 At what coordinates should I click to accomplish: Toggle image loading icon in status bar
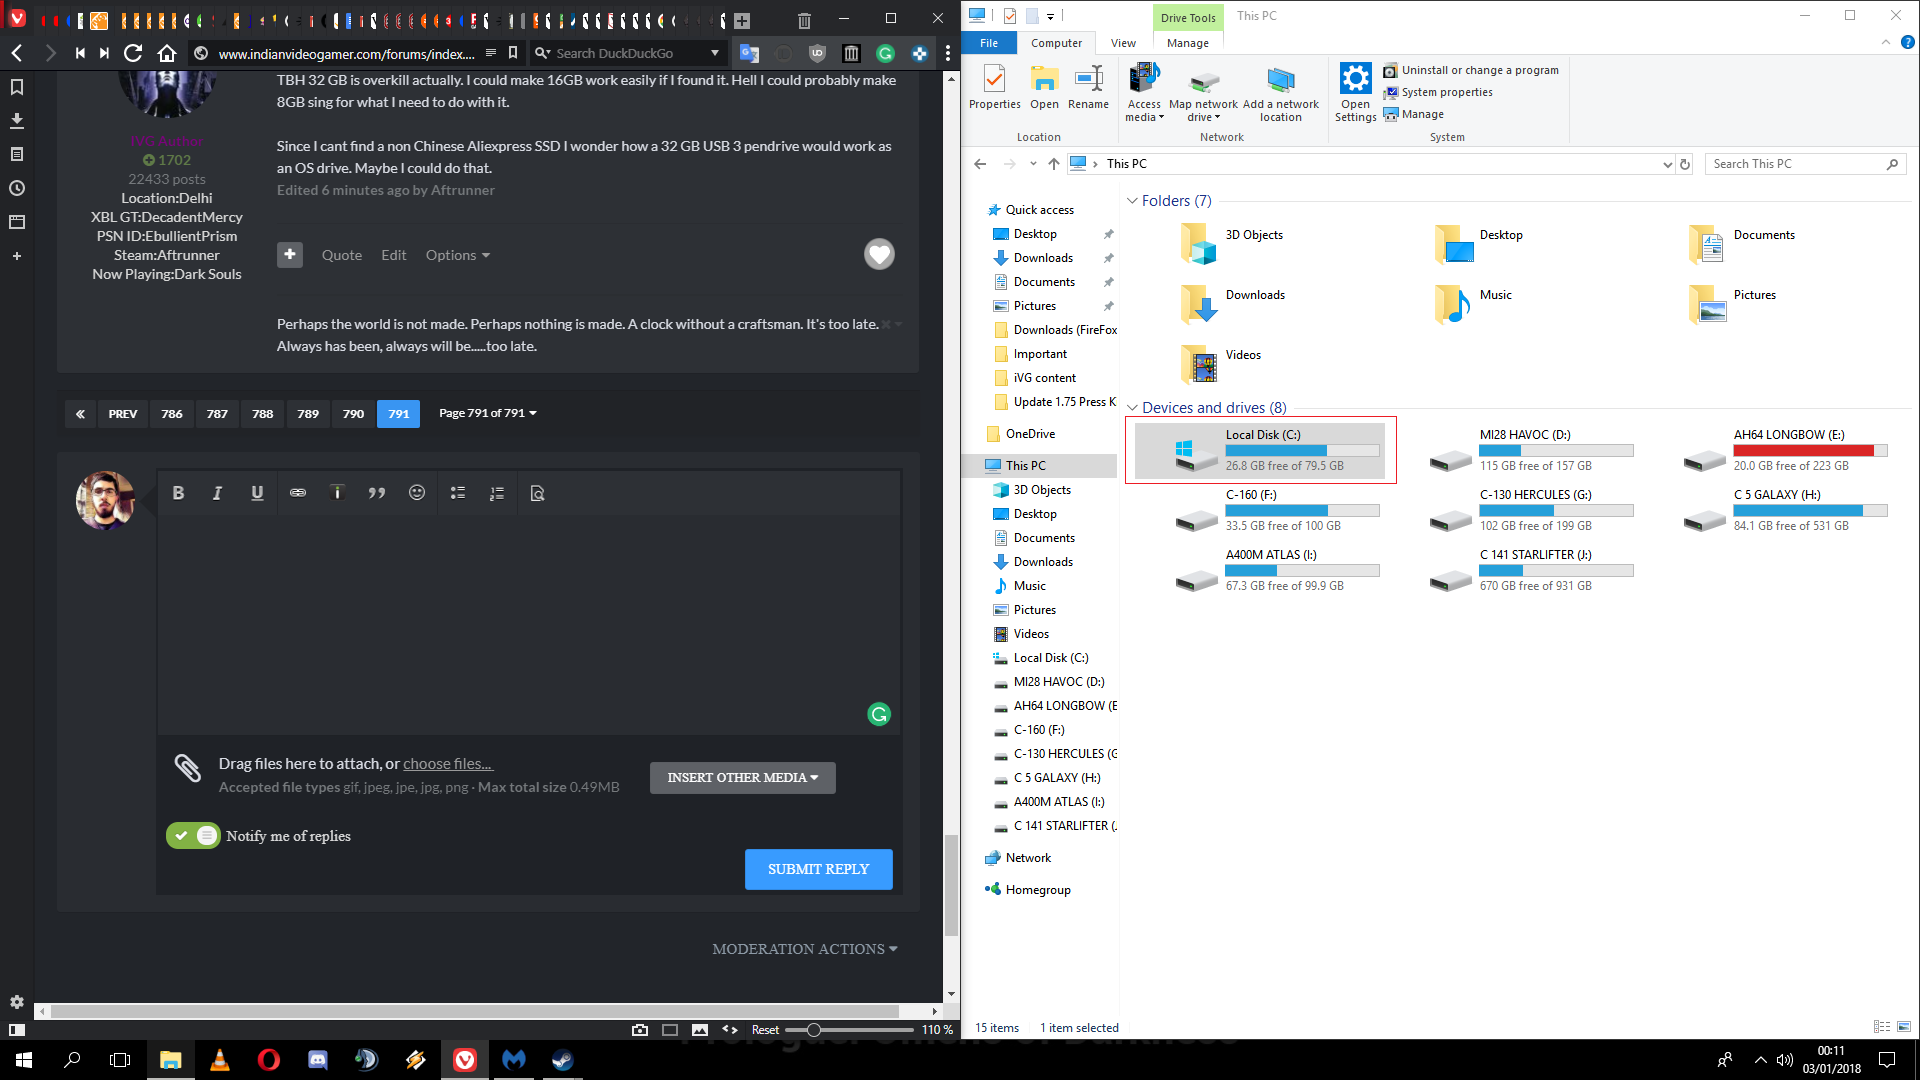[700, 1029]
